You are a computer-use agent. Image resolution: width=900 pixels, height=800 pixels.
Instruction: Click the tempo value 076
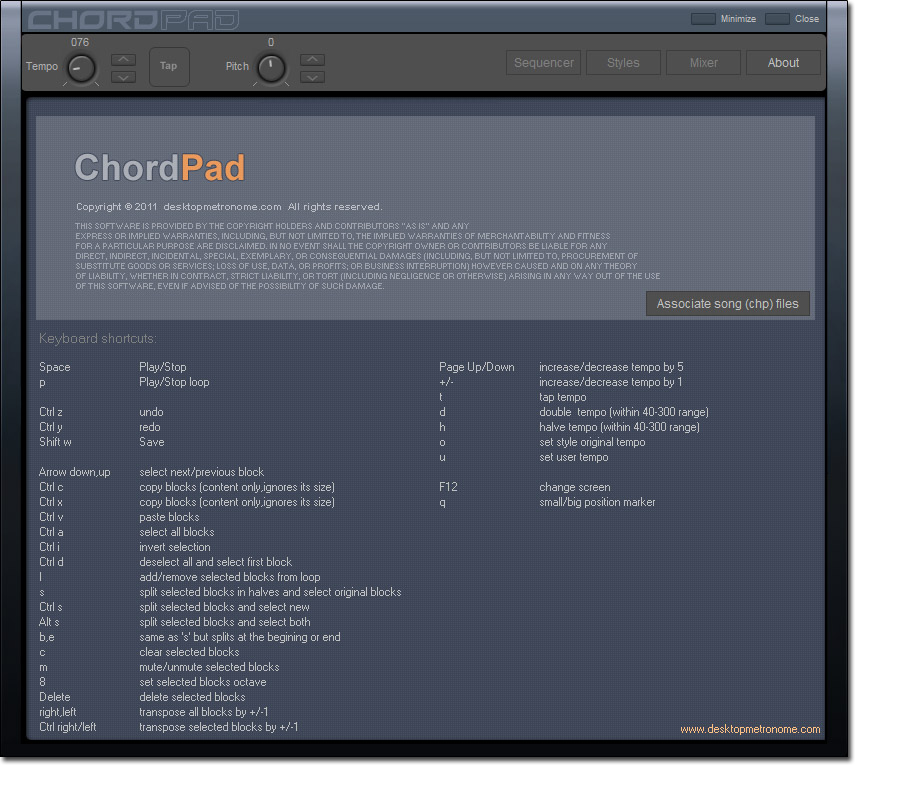pos(80,42)
